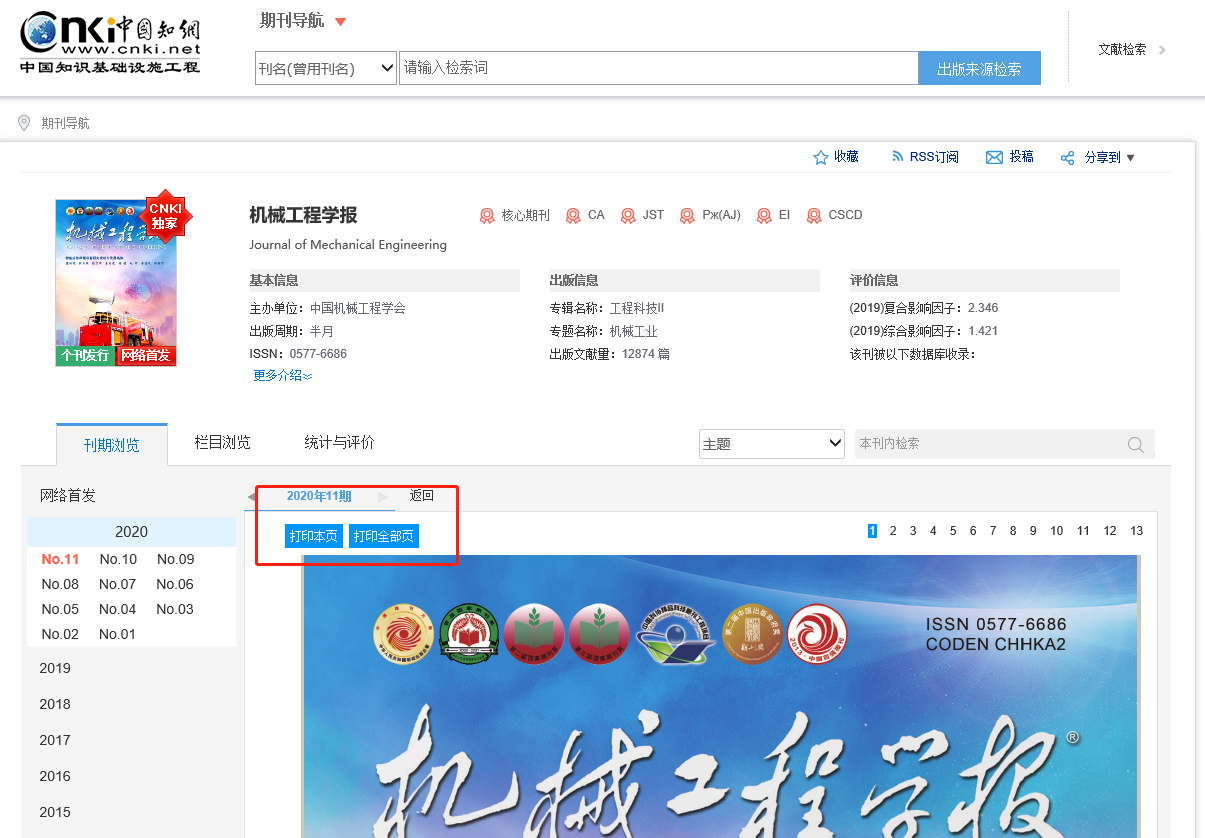Expand the 分享到 dropdown arrow
Viewport: 1205px width, 838px height.
1131,158
